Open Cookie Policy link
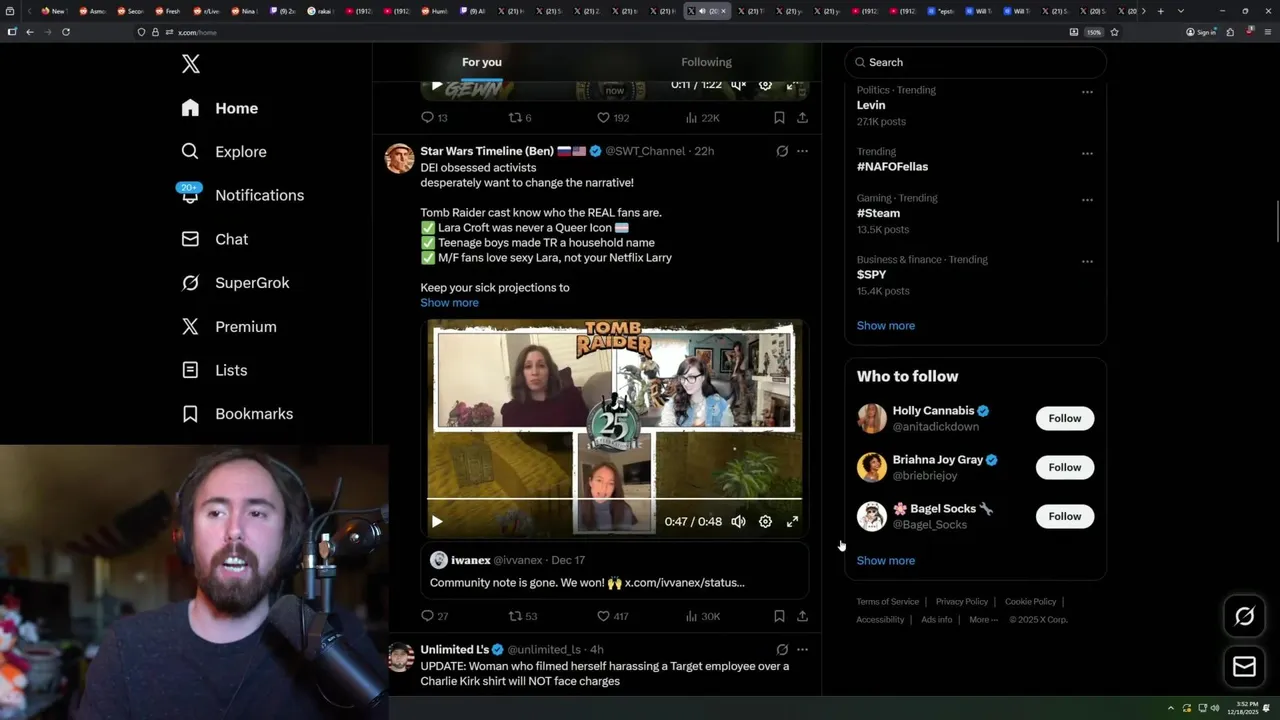Screen dimensions: 1280x720 coord(1030,602)
